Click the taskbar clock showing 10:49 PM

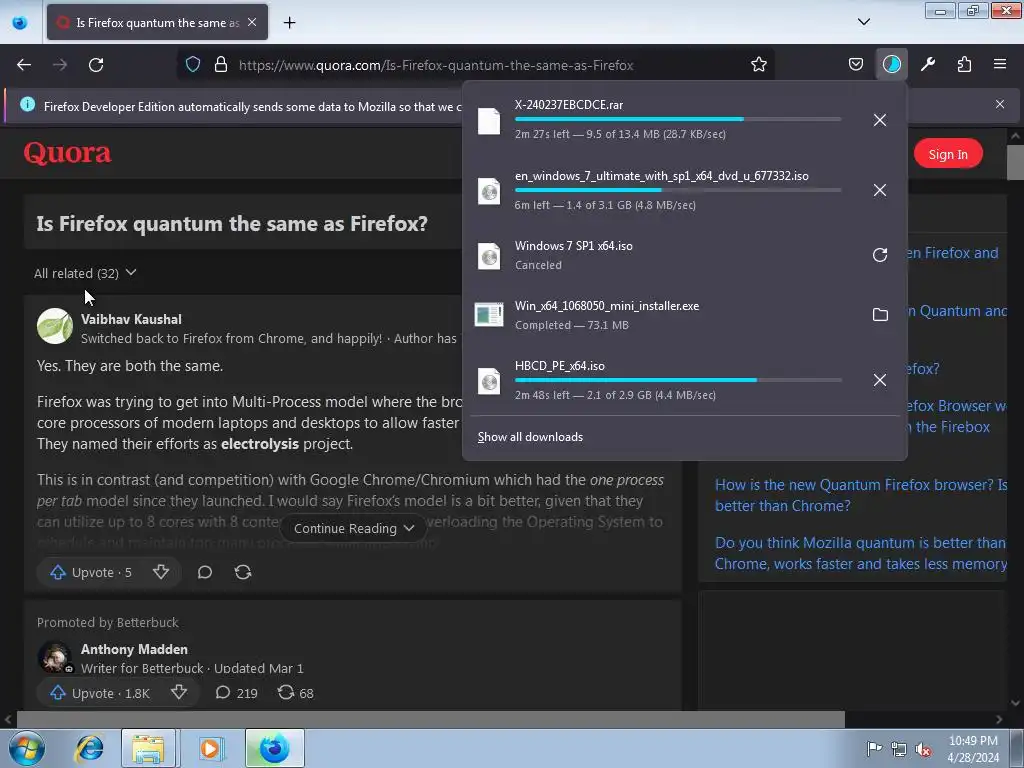pyautogui.click(x=973, y=749)
